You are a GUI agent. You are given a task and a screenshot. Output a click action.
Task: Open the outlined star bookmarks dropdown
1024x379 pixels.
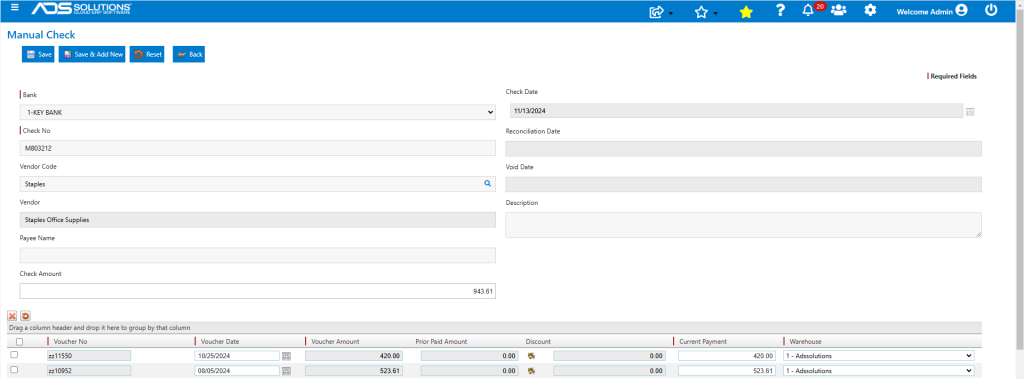point(706,12)
